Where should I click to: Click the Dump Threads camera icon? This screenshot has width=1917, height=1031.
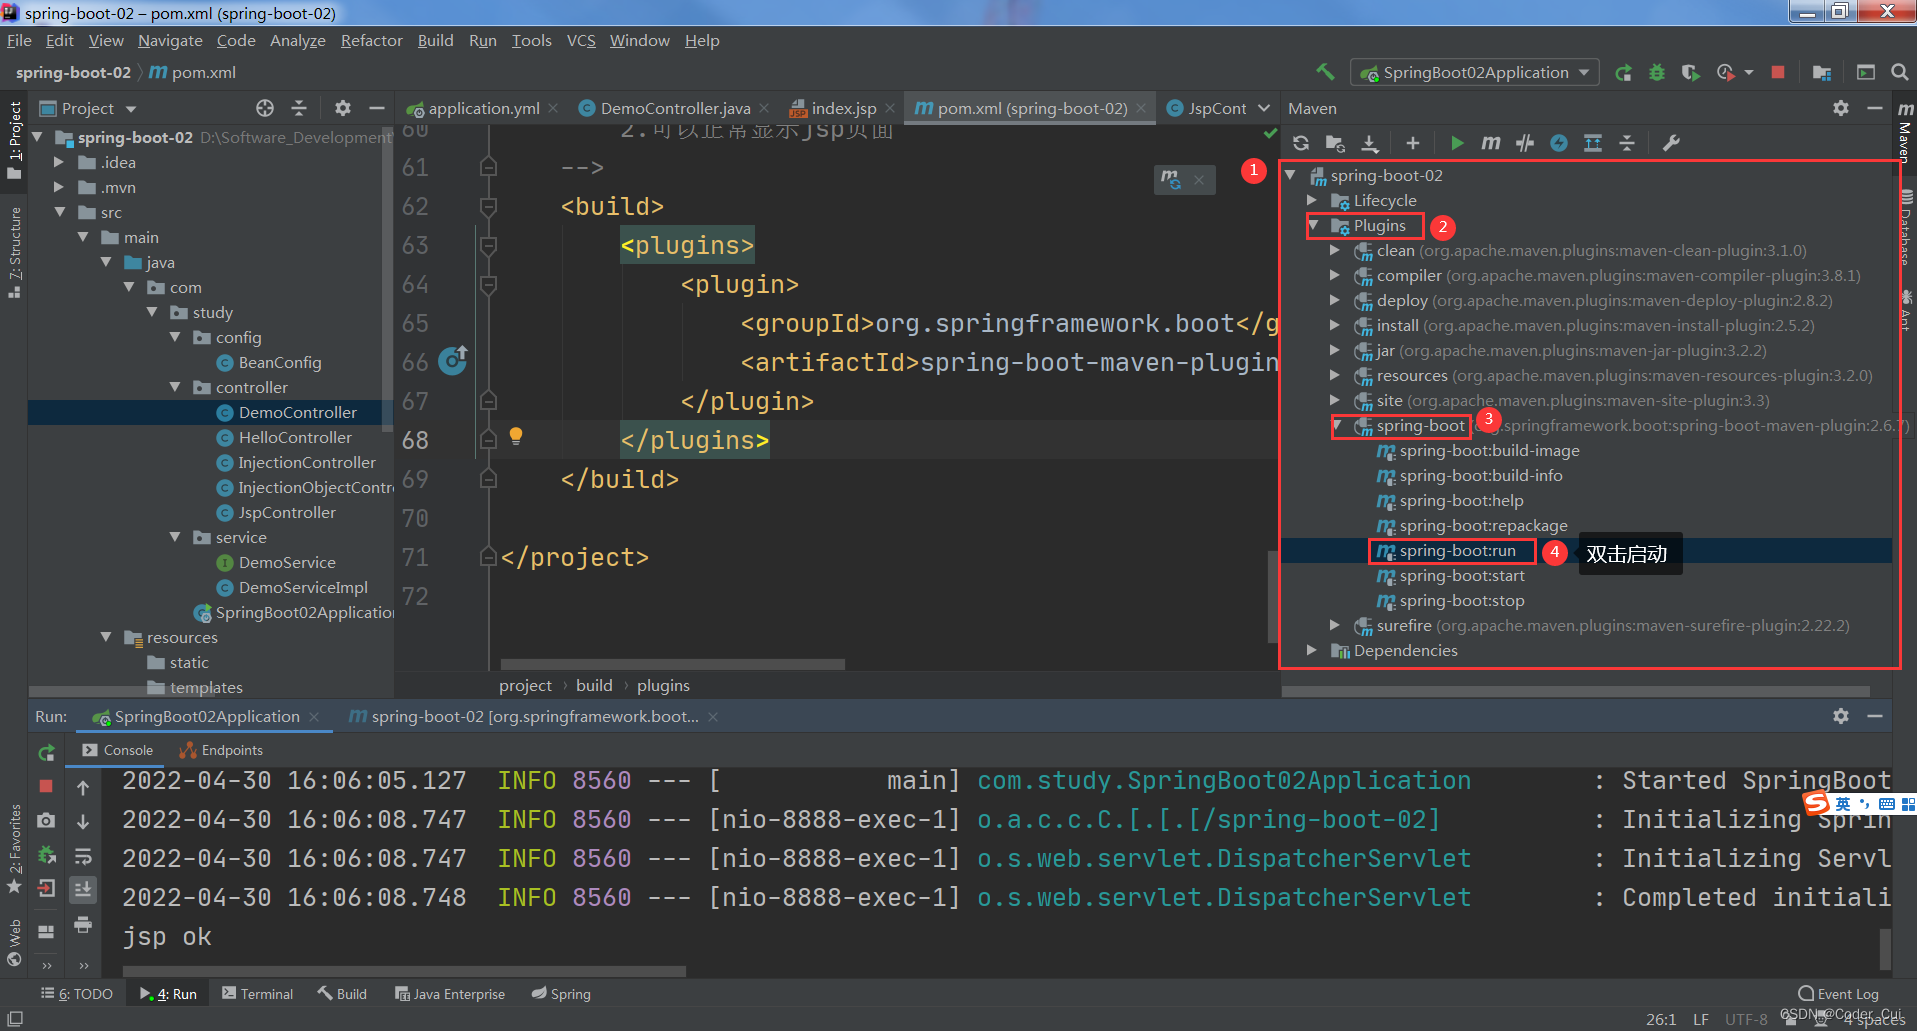(x=46, y=820)
